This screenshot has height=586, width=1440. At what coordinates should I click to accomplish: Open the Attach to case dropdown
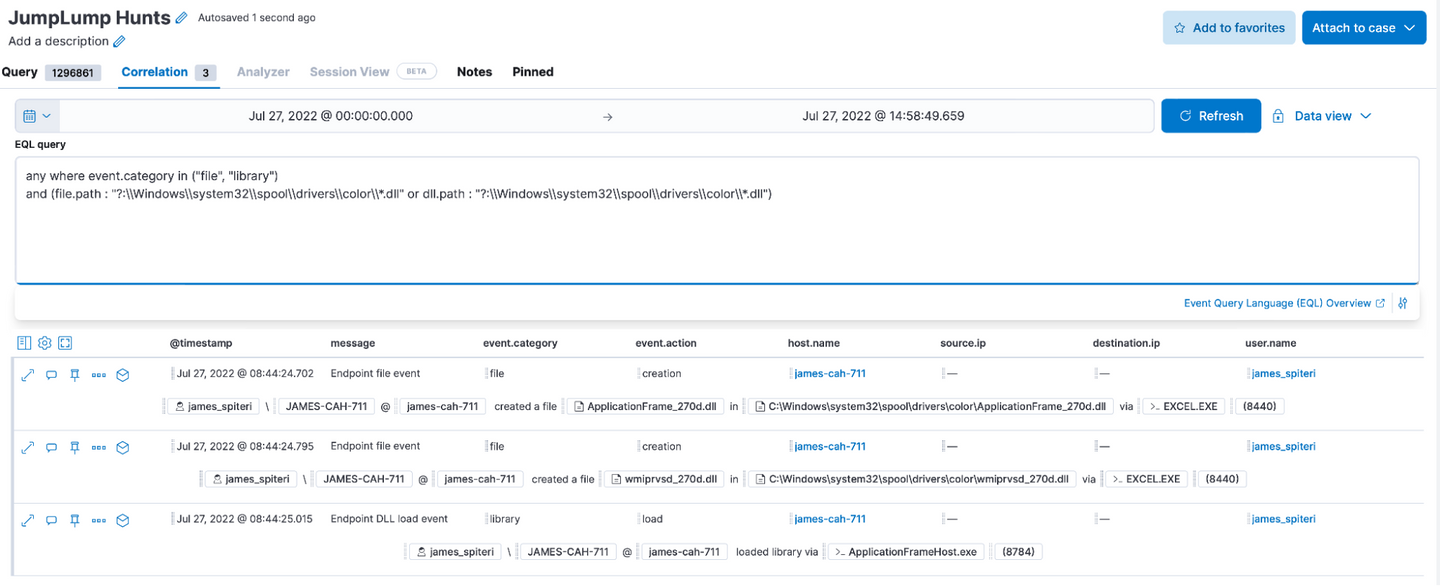1363,28
